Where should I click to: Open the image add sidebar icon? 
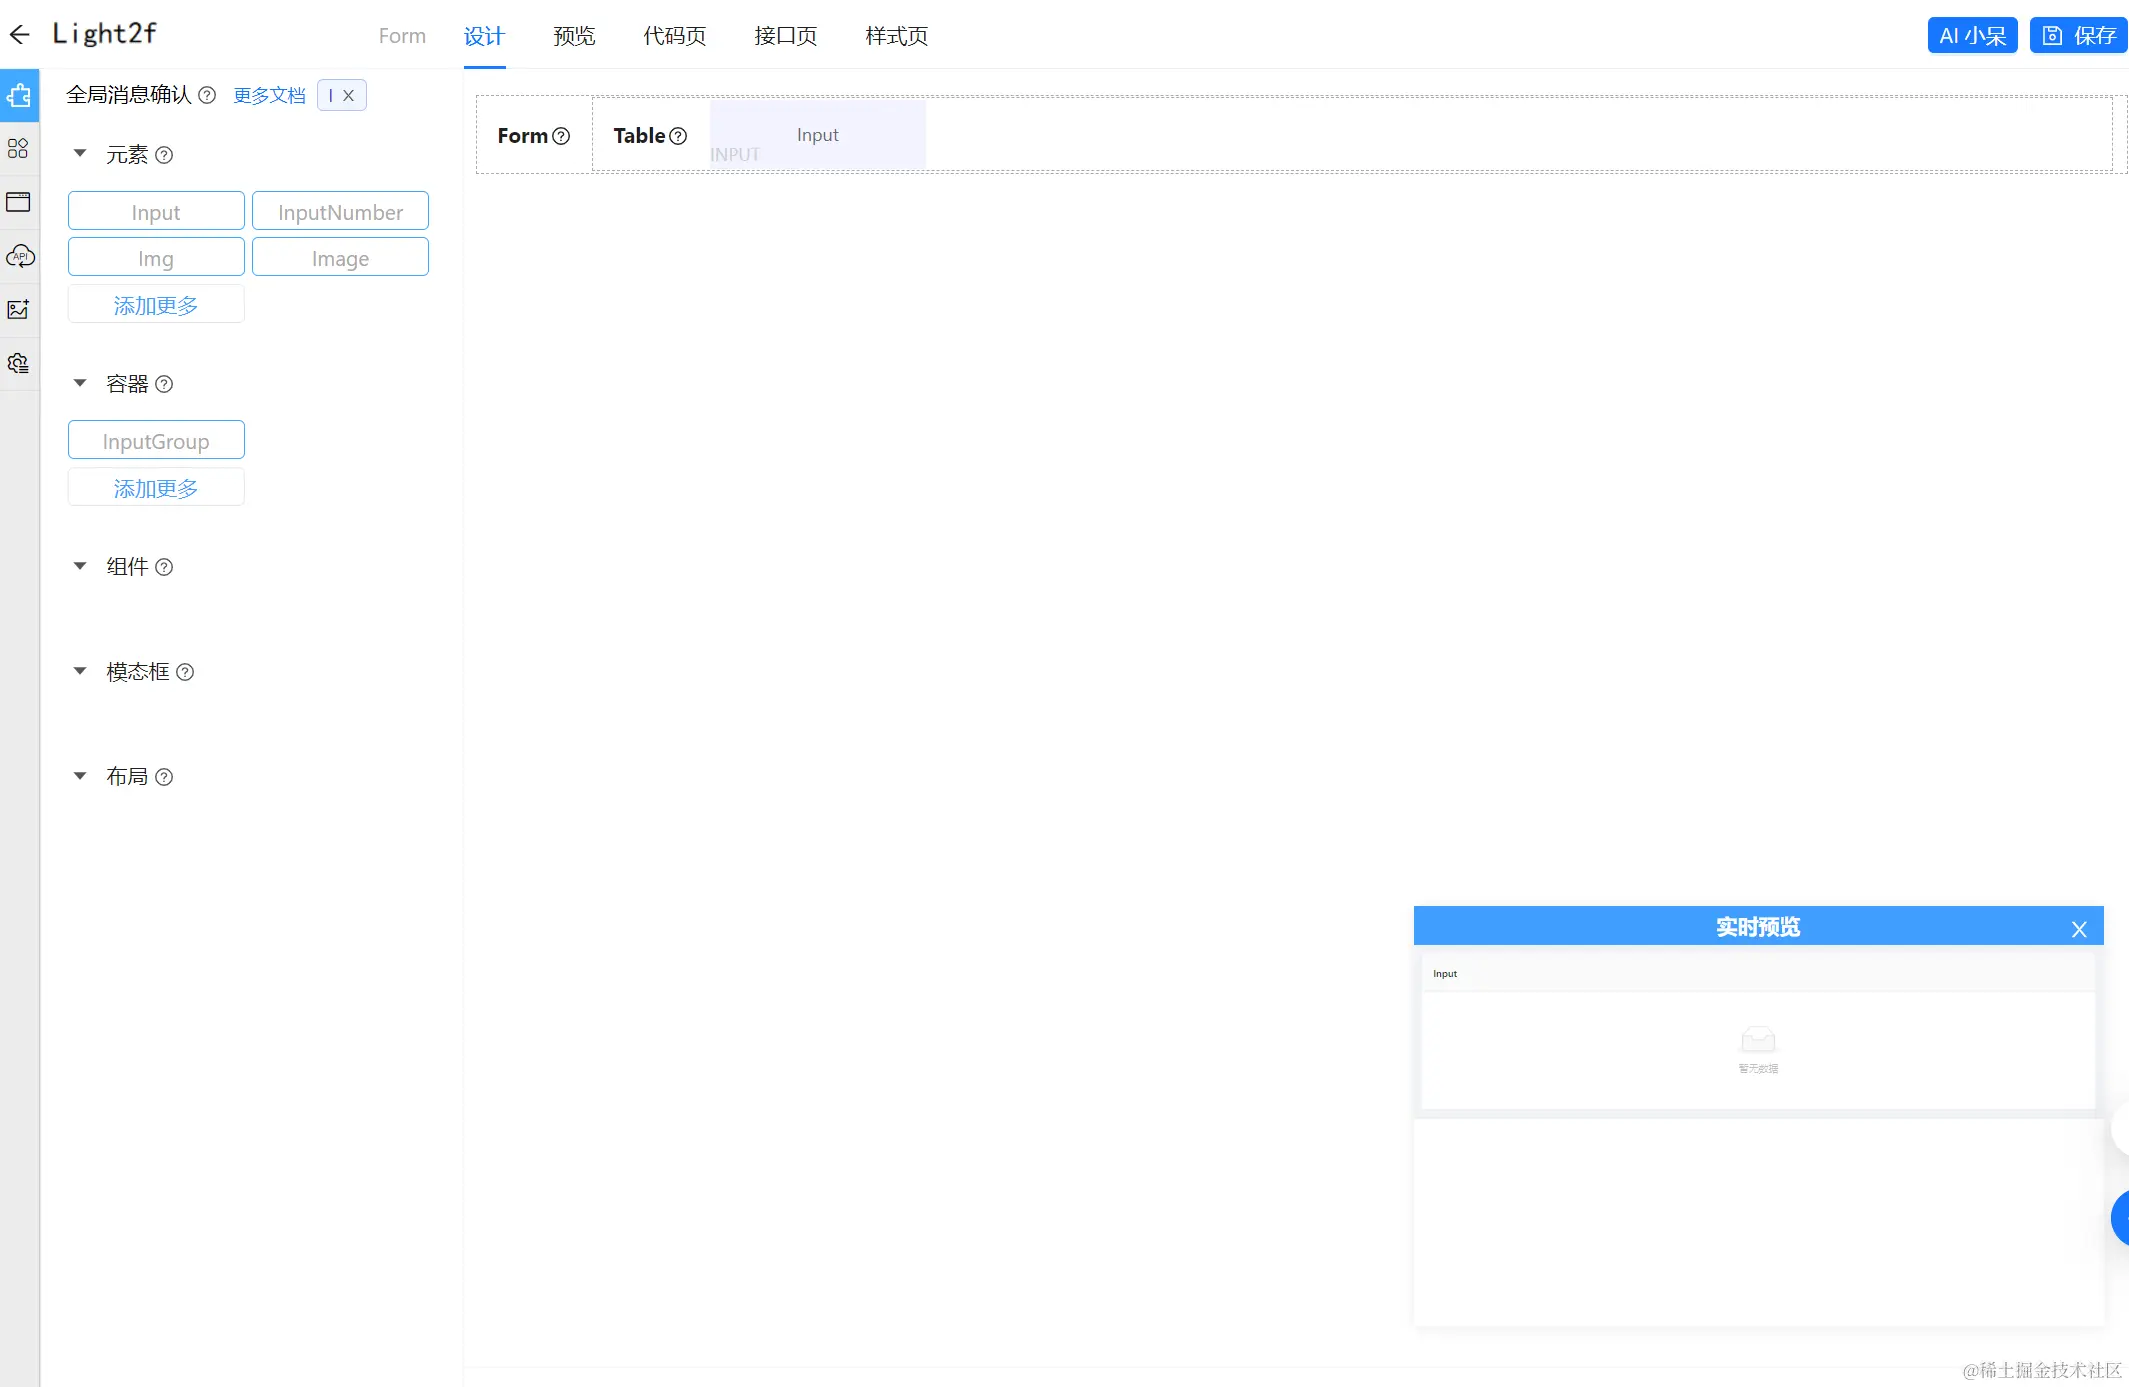19,309
